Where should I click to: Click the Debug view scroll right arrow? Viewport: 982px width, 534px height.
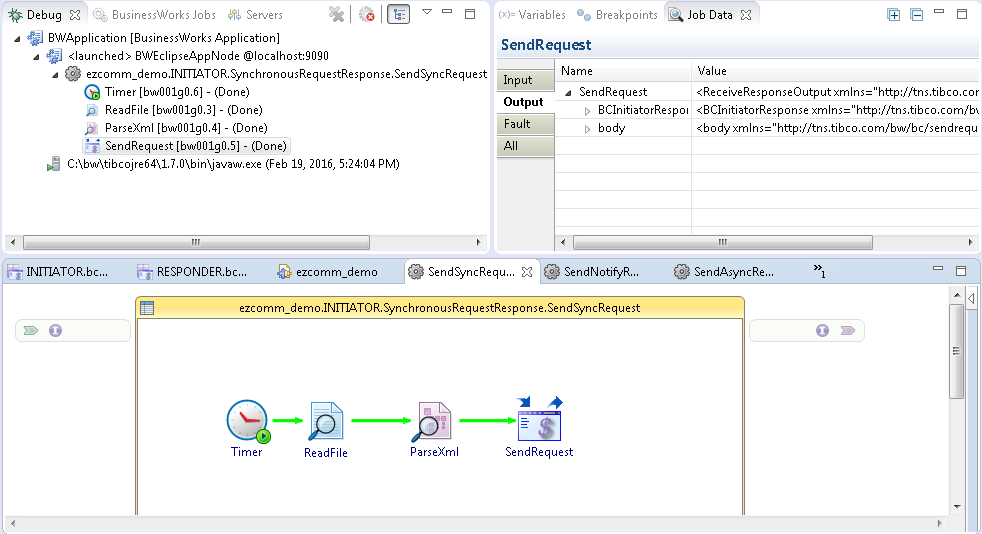tap(478, 242)
